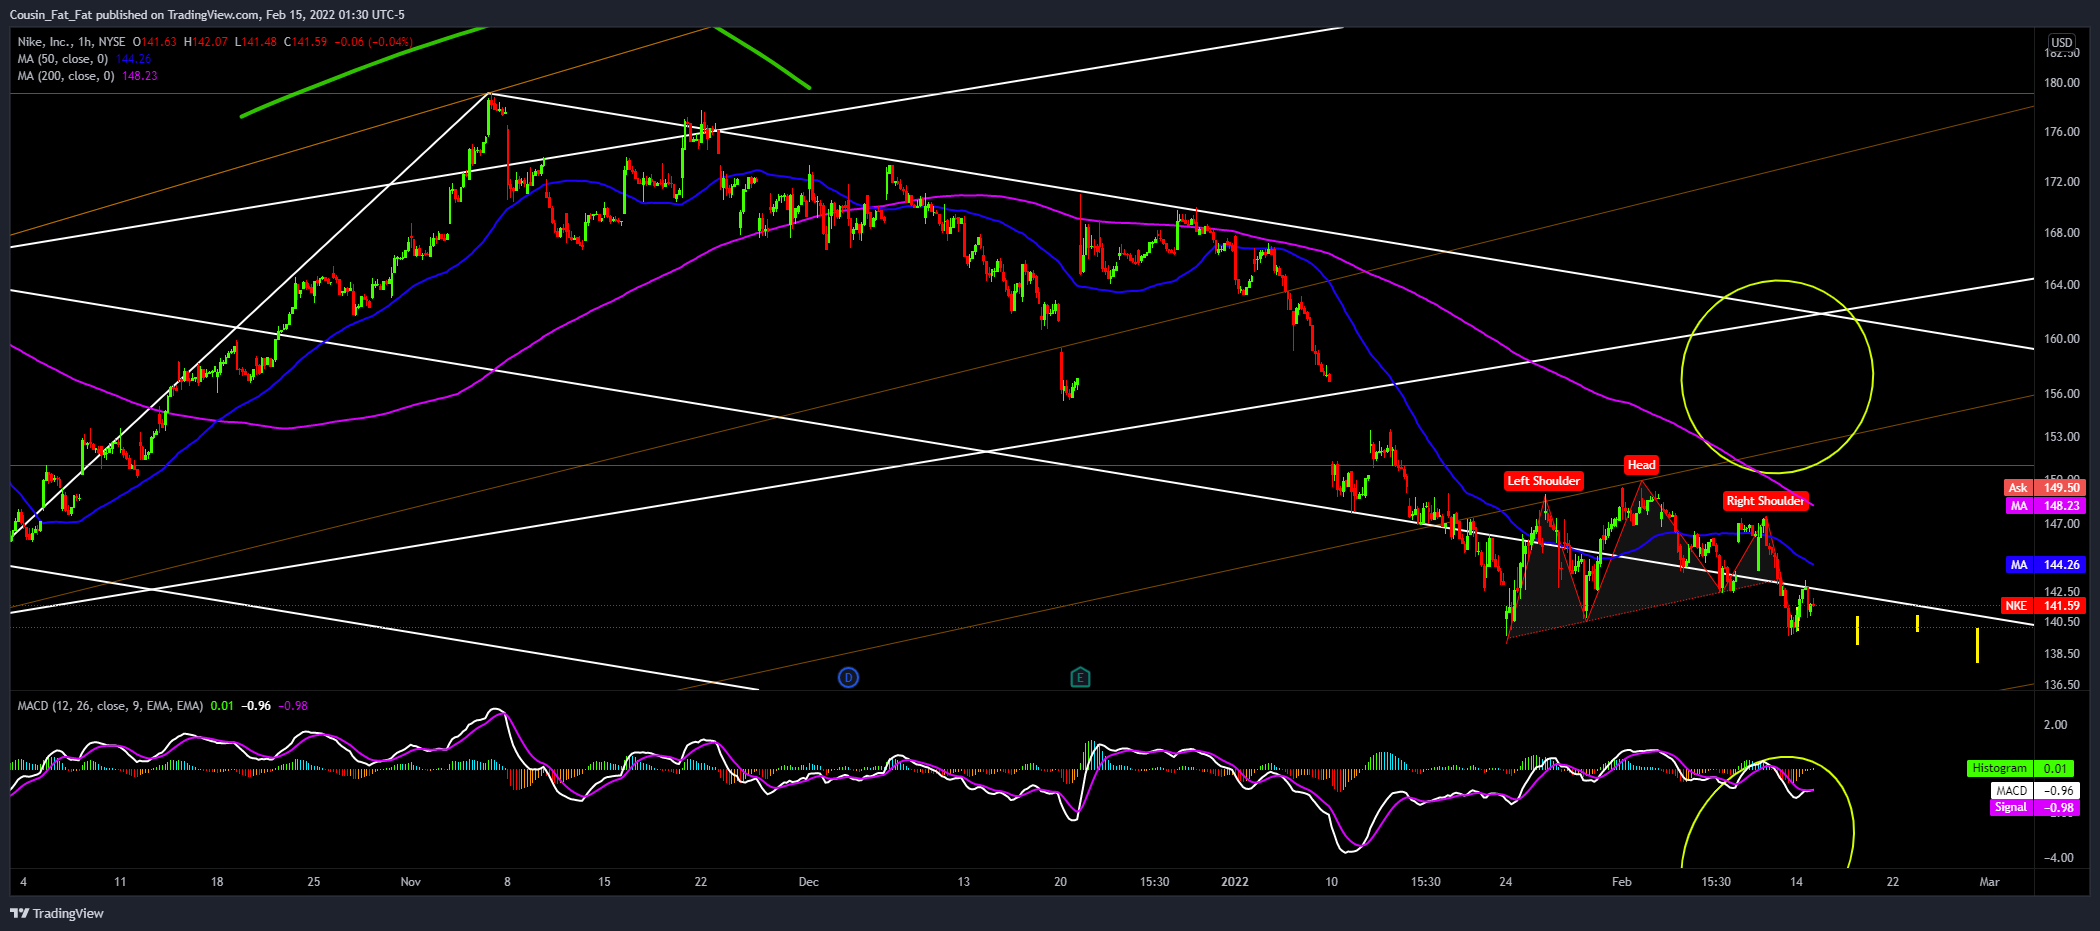Click the Signal -0.98 value label
Viewport: 2100px width, 931px height.
(x=2034, y=808)
